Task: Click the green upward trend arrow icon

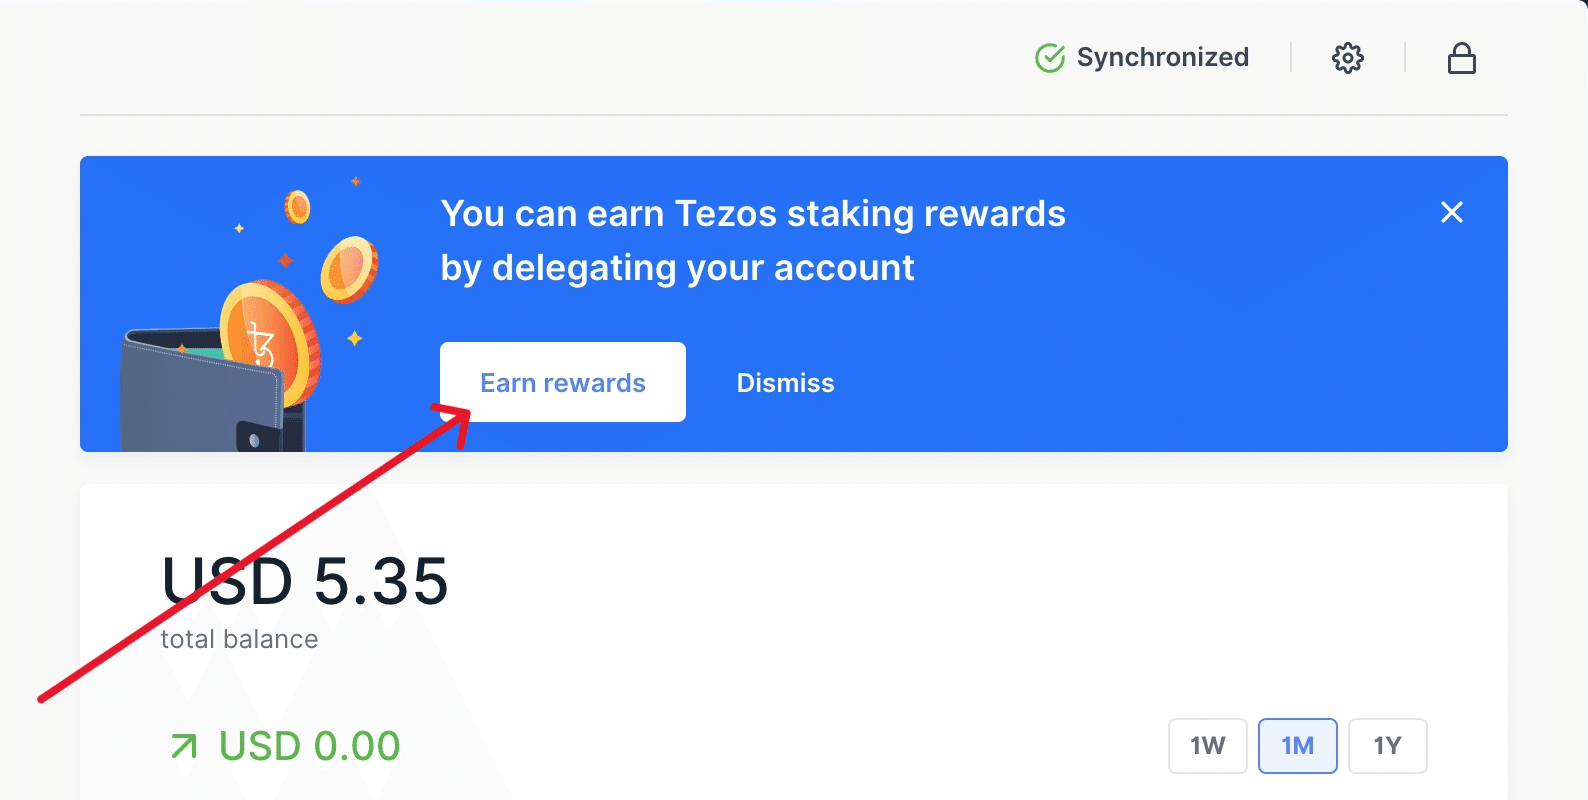Action: pyautogui.click(x=184, y=746)
